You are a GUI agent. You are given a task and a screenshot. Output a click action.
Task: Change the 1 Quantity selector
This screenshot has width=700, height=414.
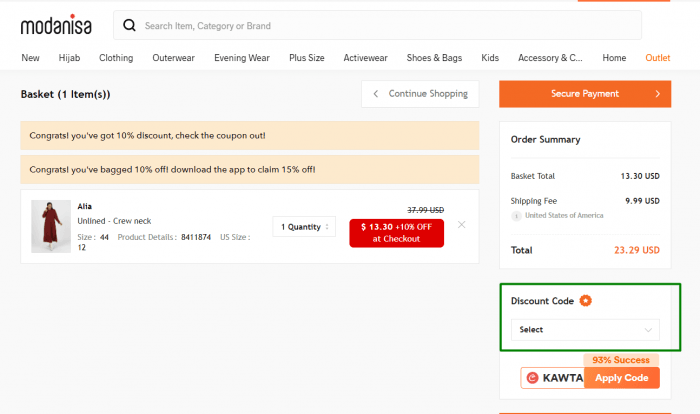point(304,227)
